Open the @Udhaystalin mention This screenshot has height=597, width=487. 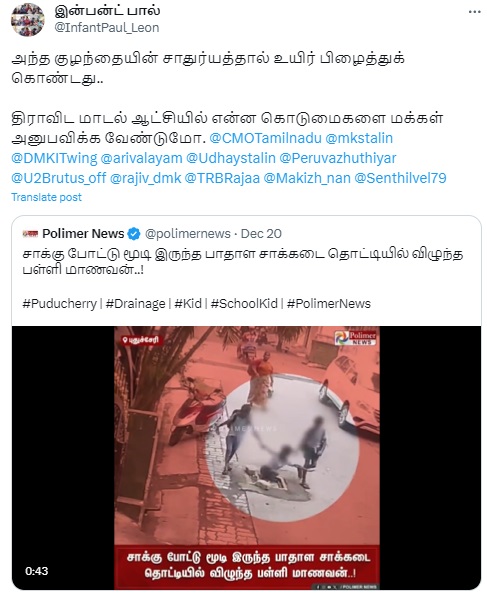231,158
